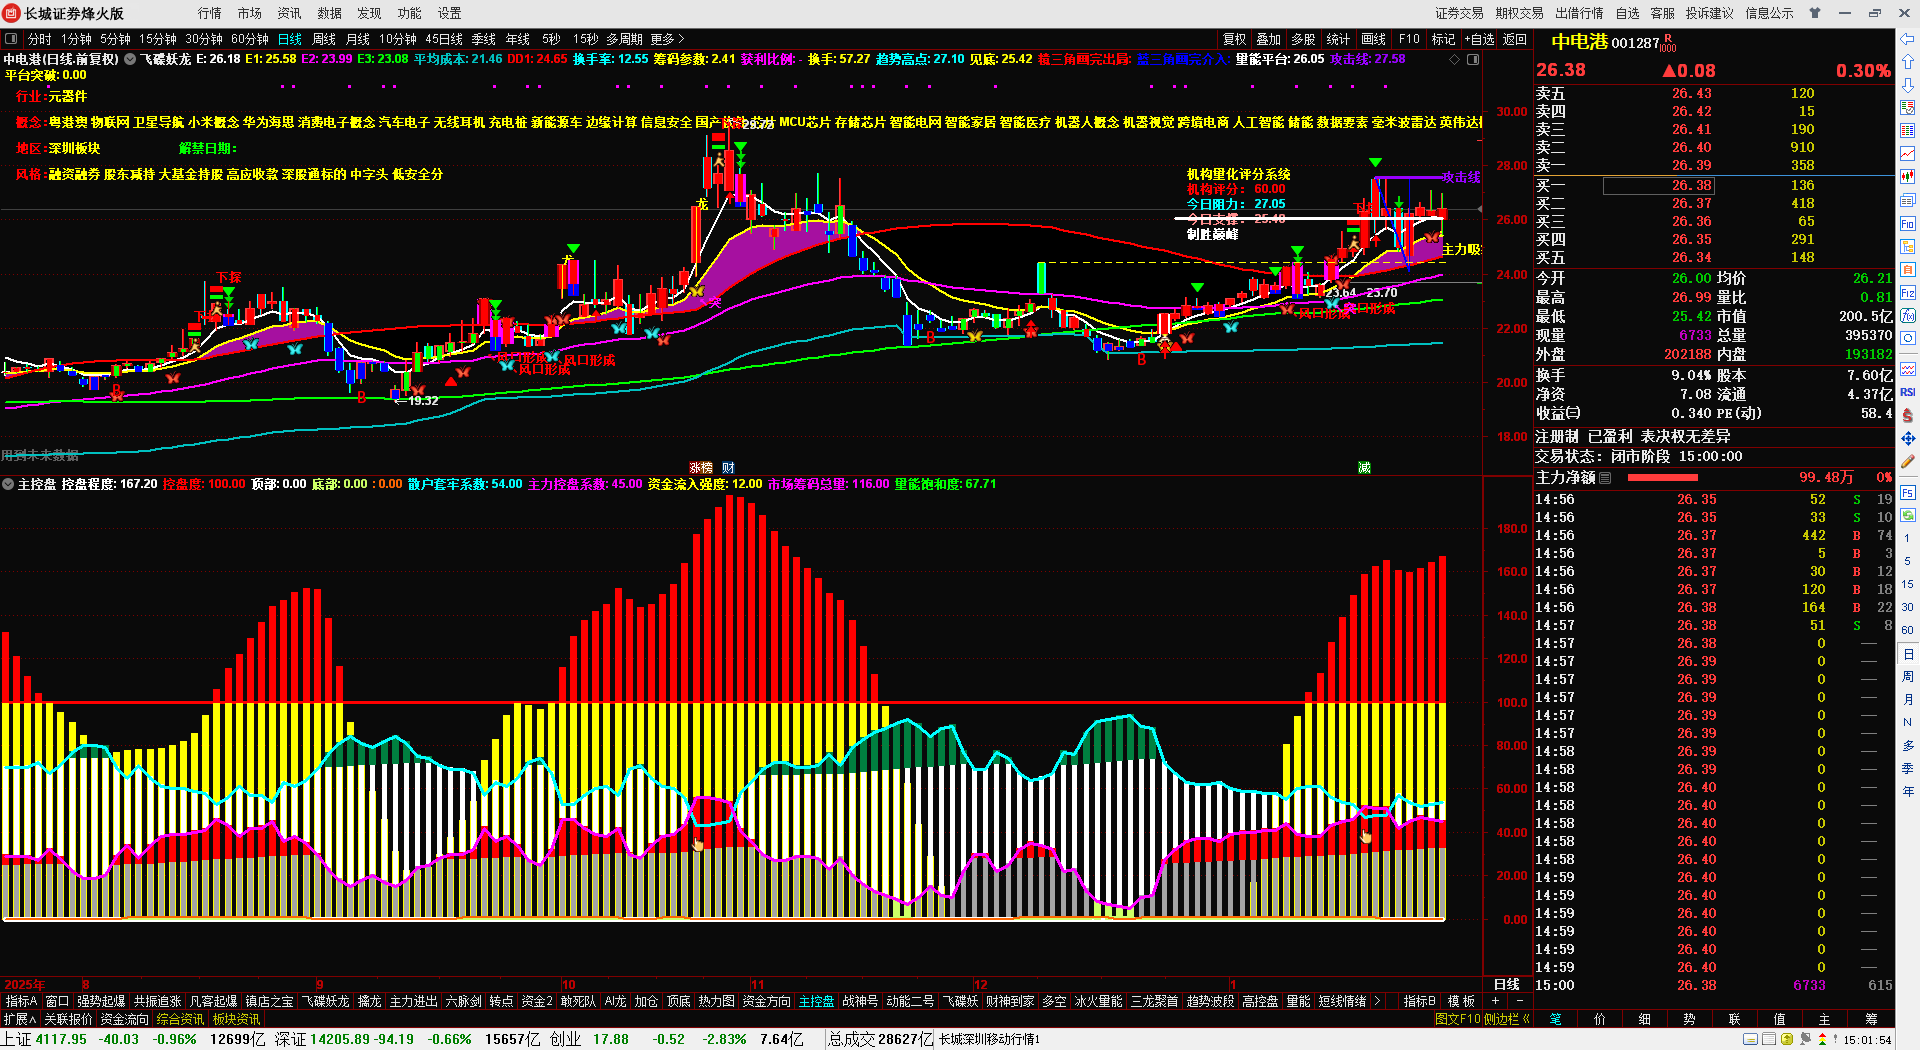Click the blue four-way move arrows icon
This screenshot has height=1050, width=1920.
click(1908, 438)
